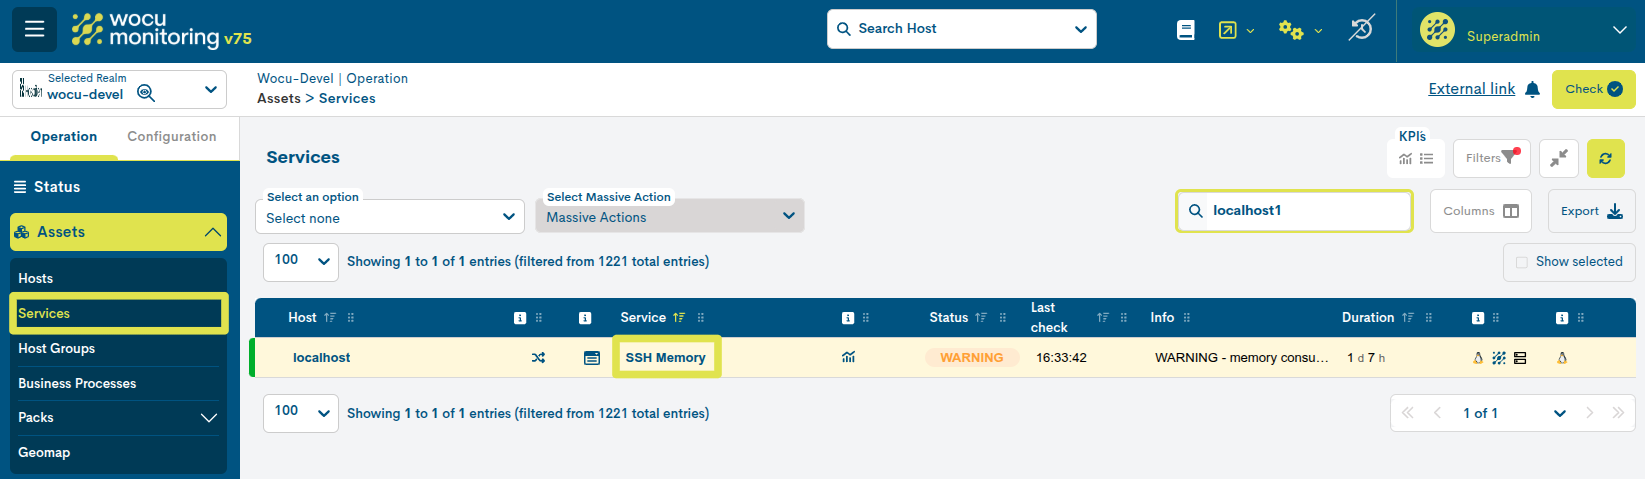Image resolution: width=1645 pixels, height=479 pixels.
Task: Open the Massive Actions dropdown
Action: tap(670, 216)
